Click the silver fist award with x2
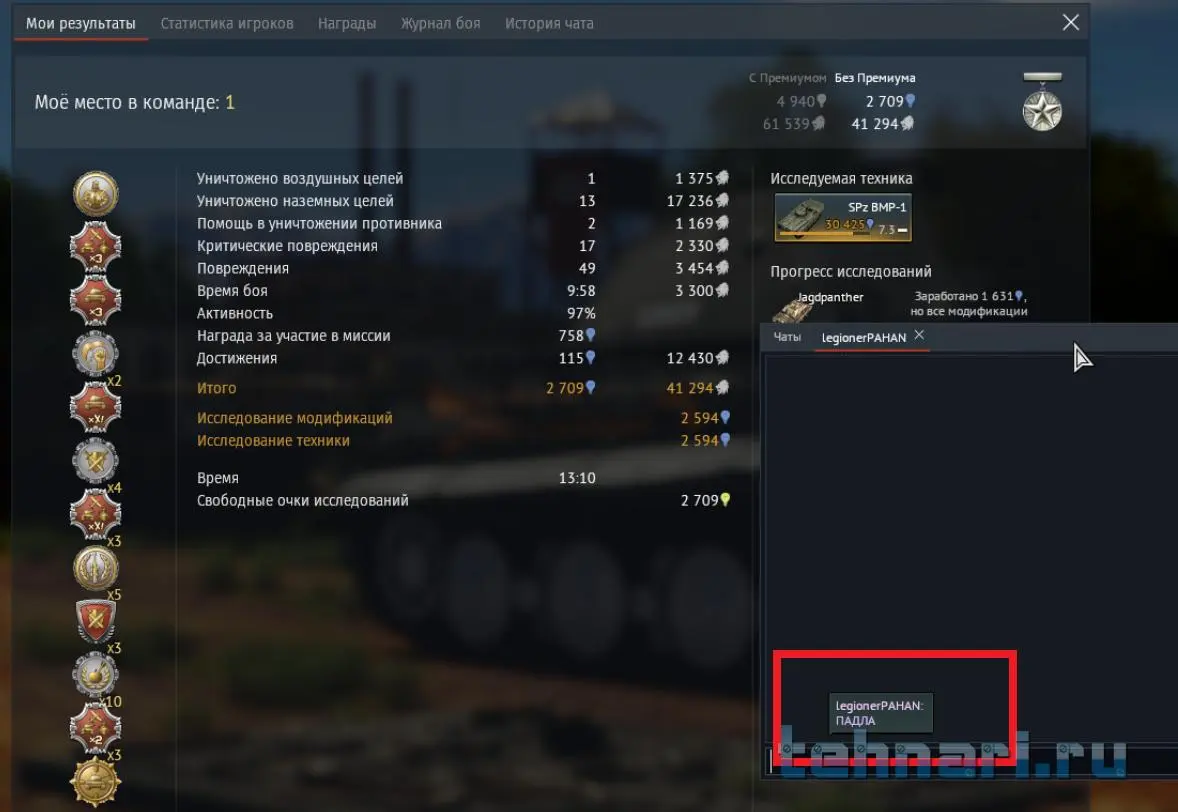Image resolution: width=1178 pixels, height=812 pixels. (95, 353)
